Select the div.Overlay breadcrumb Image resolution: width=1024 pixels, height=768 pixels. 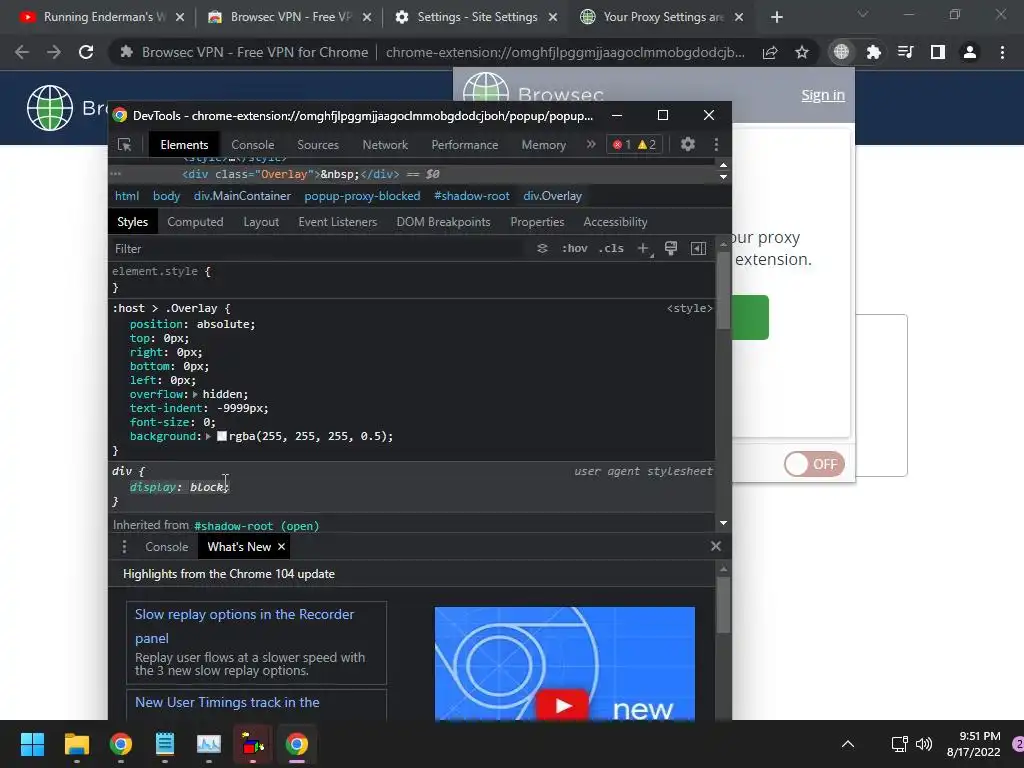[552, 196]
